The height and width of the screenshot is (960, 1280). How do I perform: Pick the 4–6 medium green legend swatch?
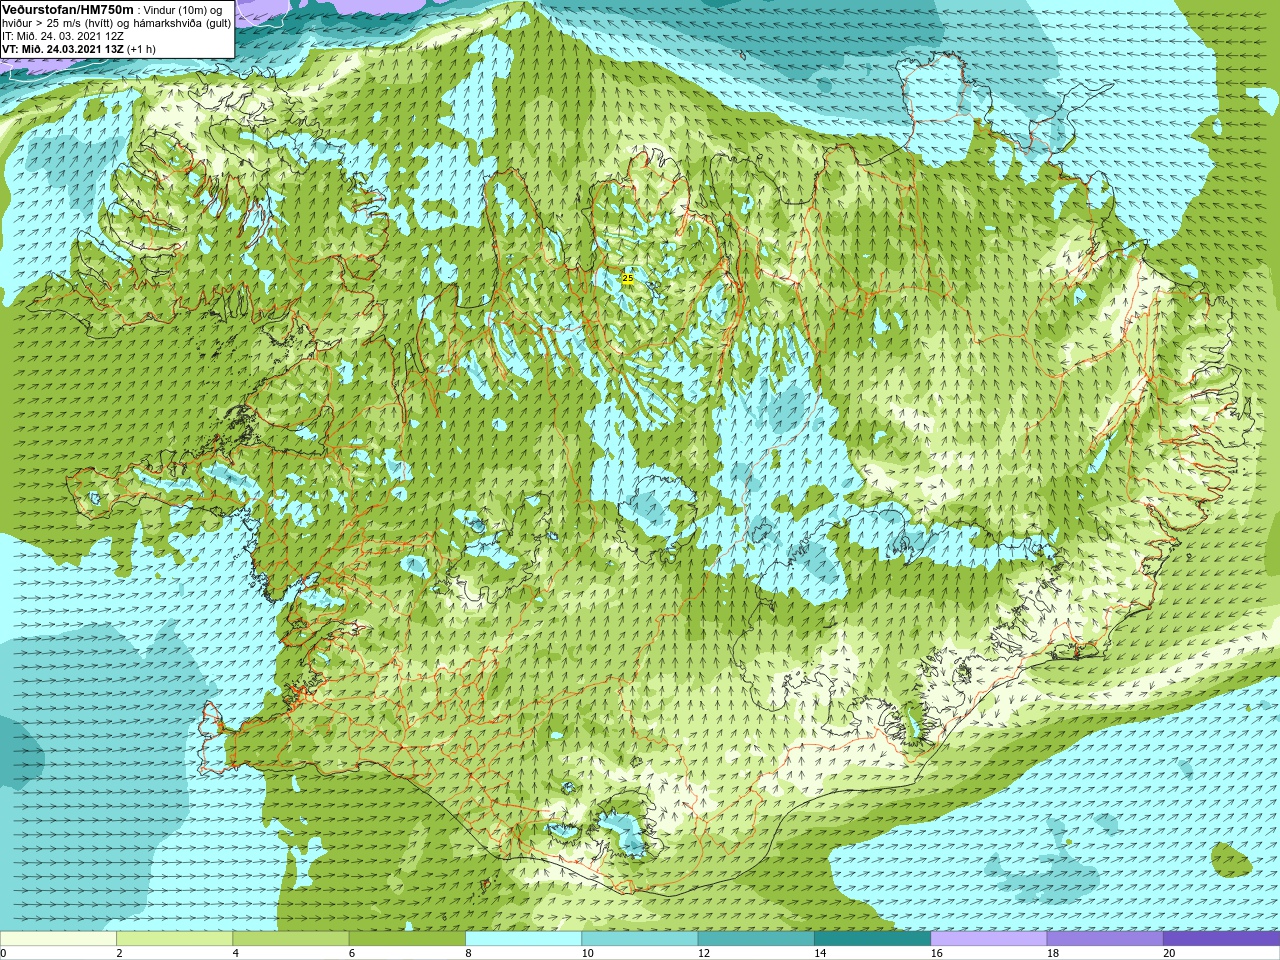(291, 939)
